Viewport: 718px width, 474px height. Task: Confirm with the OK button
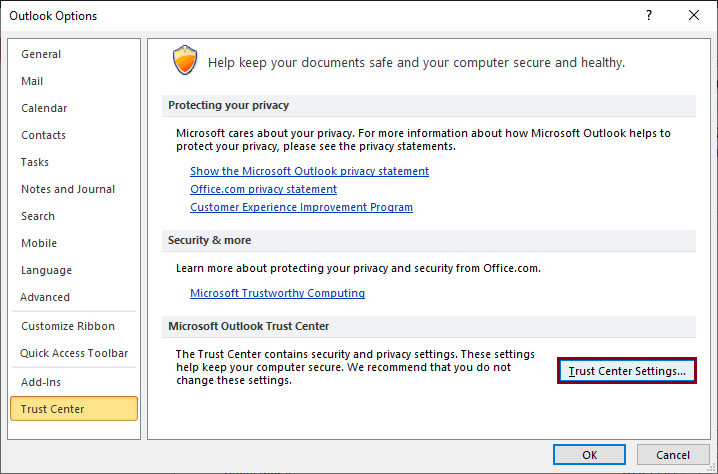click(x=589, y=455)
